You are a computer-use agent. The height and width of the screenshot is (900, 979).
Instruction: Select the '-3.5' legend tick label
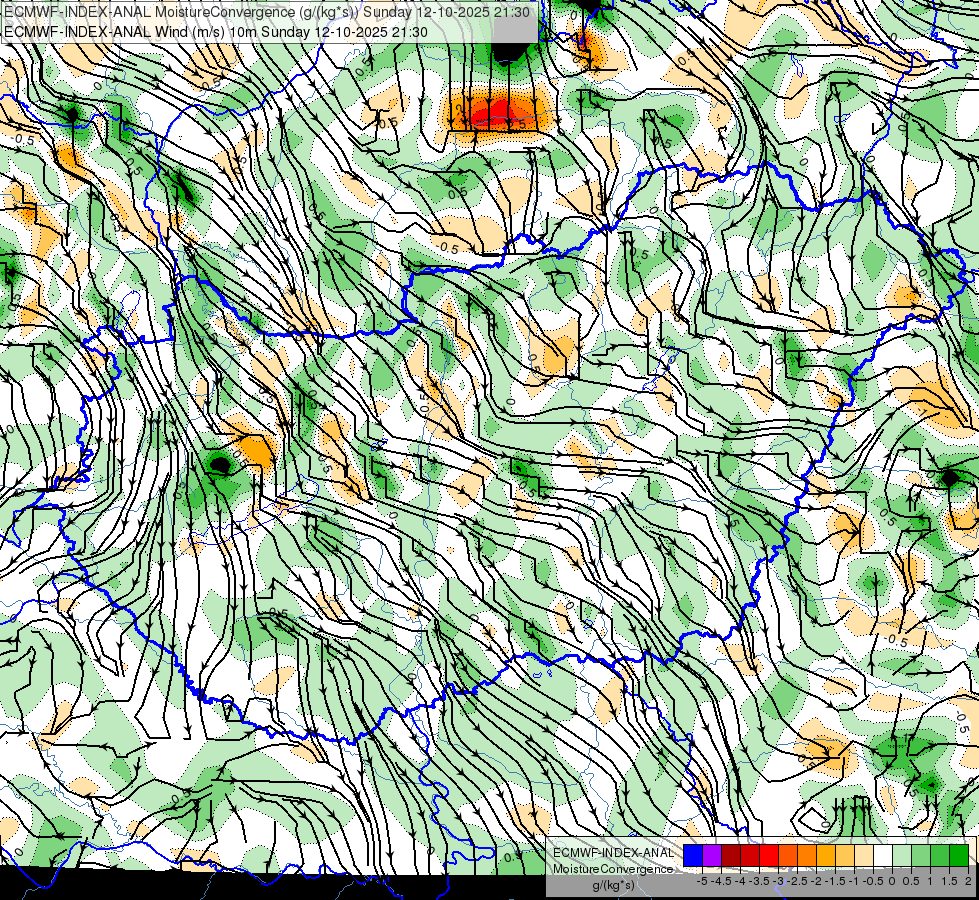coord(759,881)
